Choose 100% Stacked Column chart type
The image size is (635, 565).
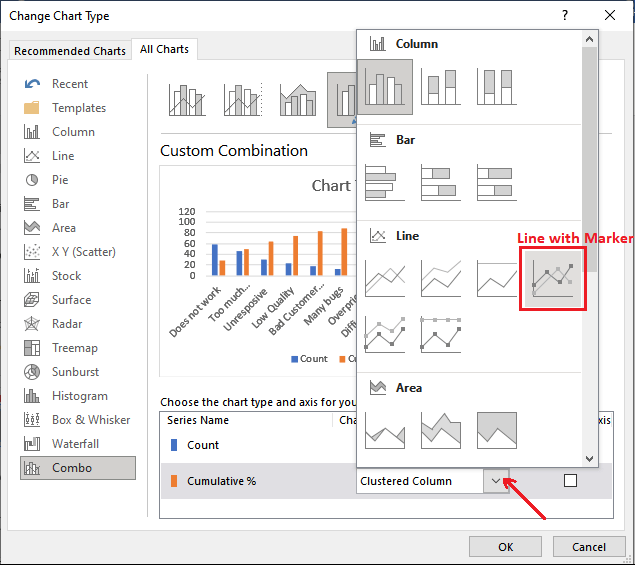pos(496,87)
